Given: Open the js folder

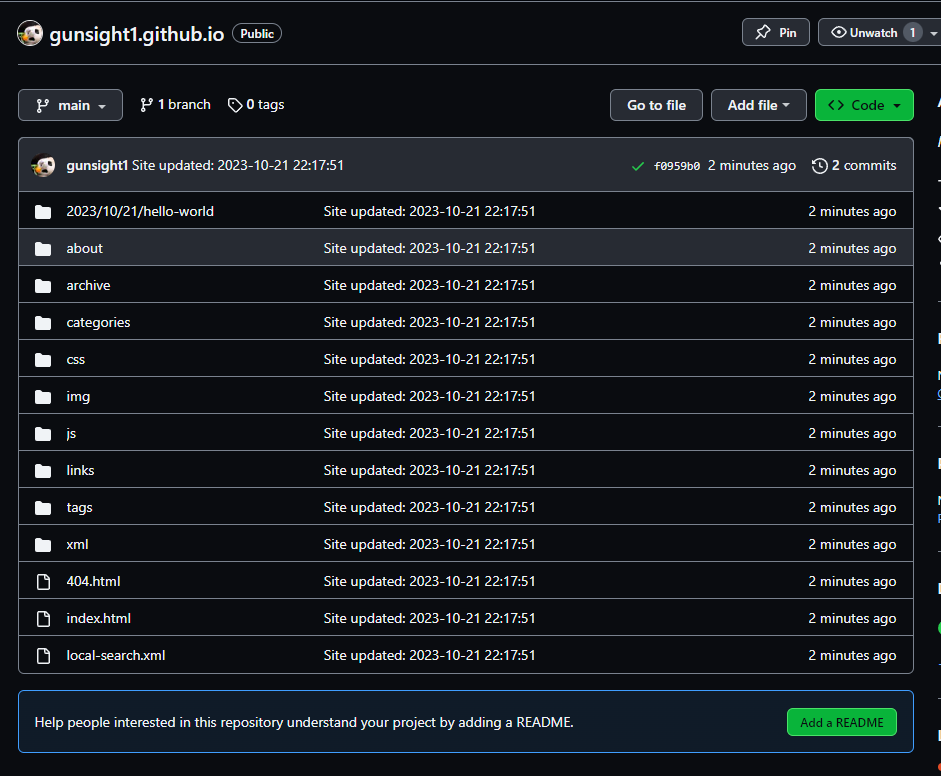Looking at the screenshot, I should 71,434.
